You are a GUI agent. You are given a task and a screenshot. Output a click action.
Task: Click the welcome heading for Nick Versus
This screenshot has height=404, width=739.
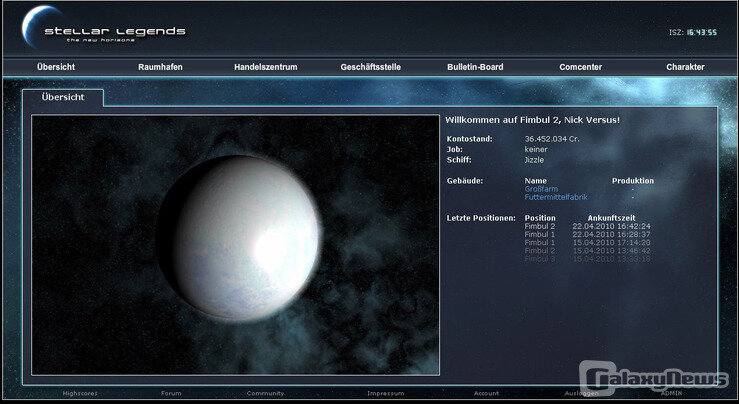point(533,120)
